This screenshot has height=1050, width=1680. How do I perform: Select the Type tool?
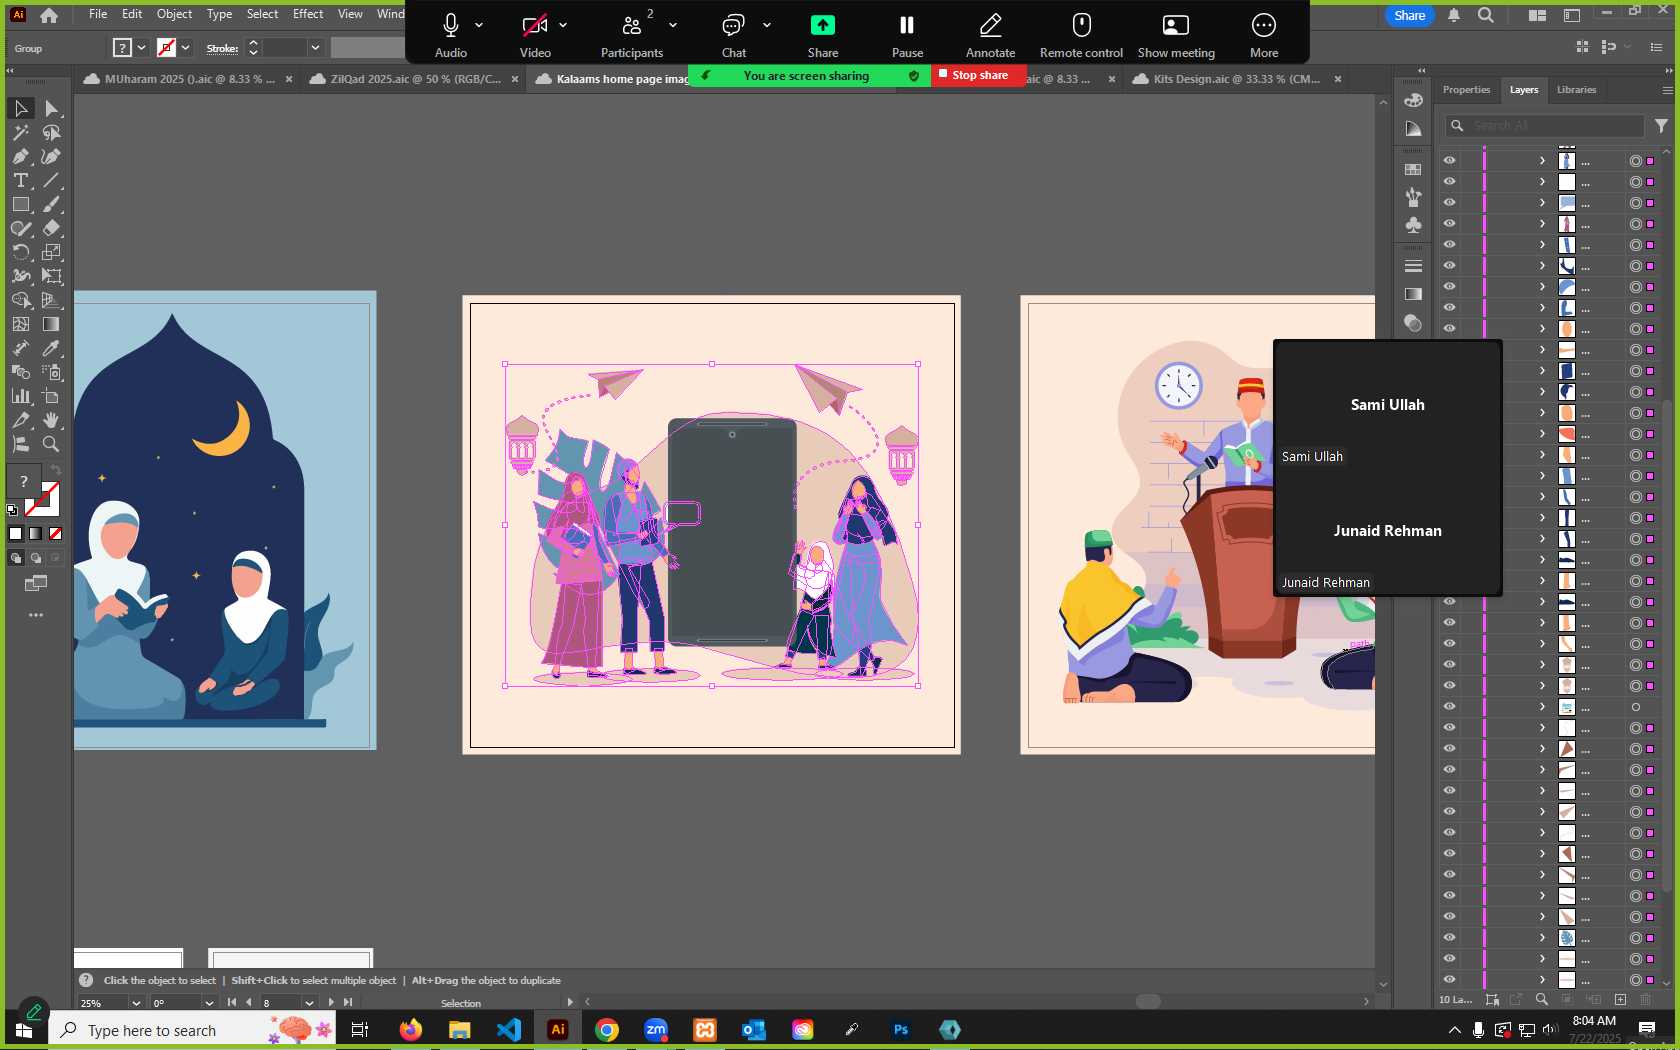(20, 180)
